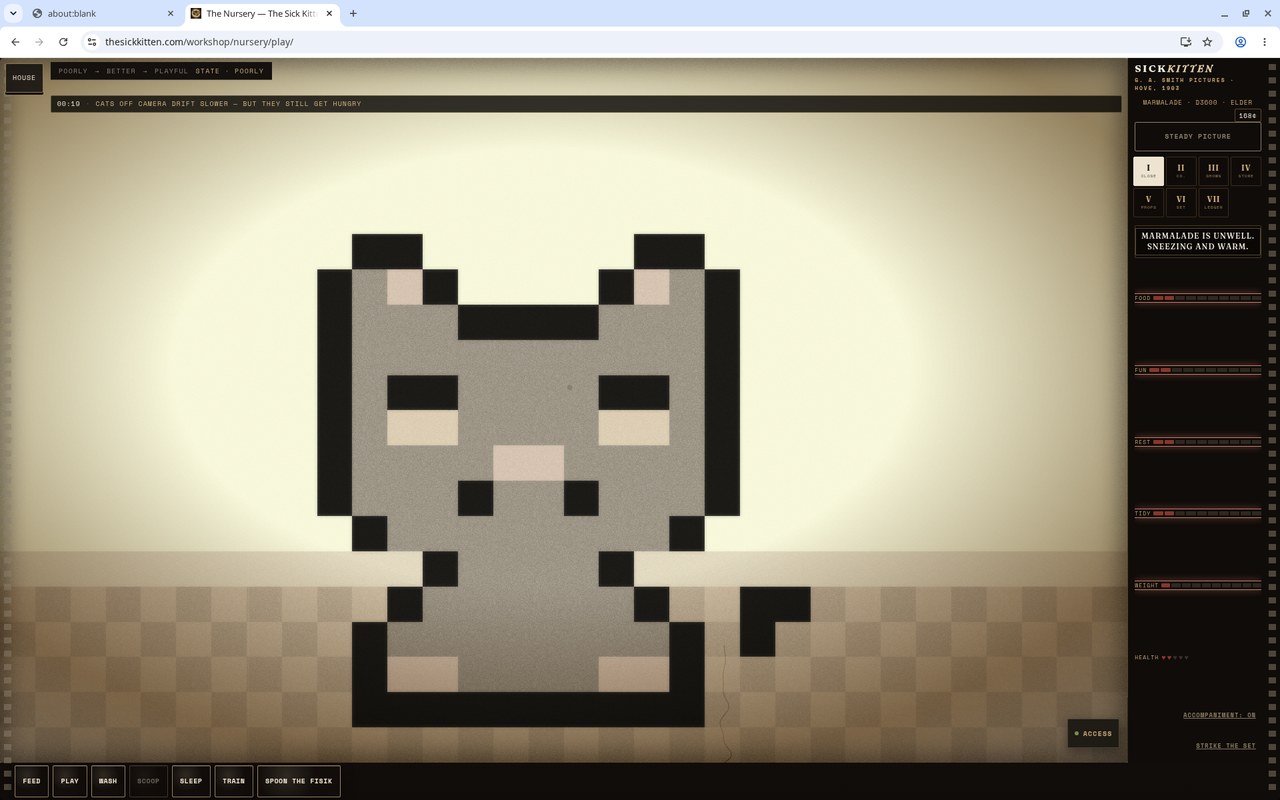
Task: Click the WASH action button
Action: click(108, 781)
